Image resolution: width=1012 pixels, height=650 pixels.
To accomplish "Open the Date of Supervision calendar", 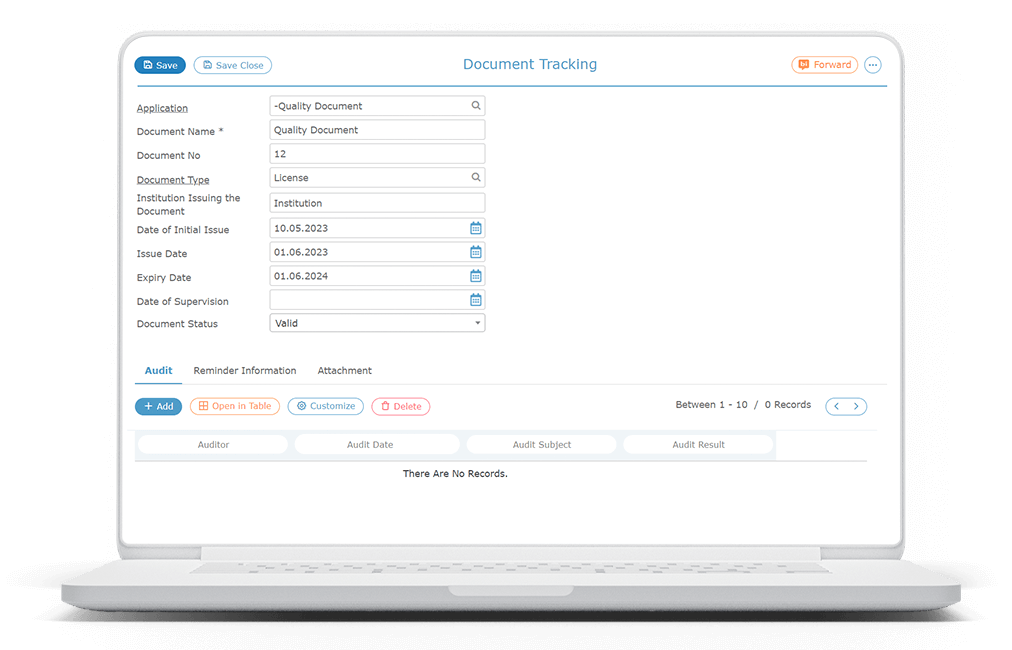I will tap(476, 300).
